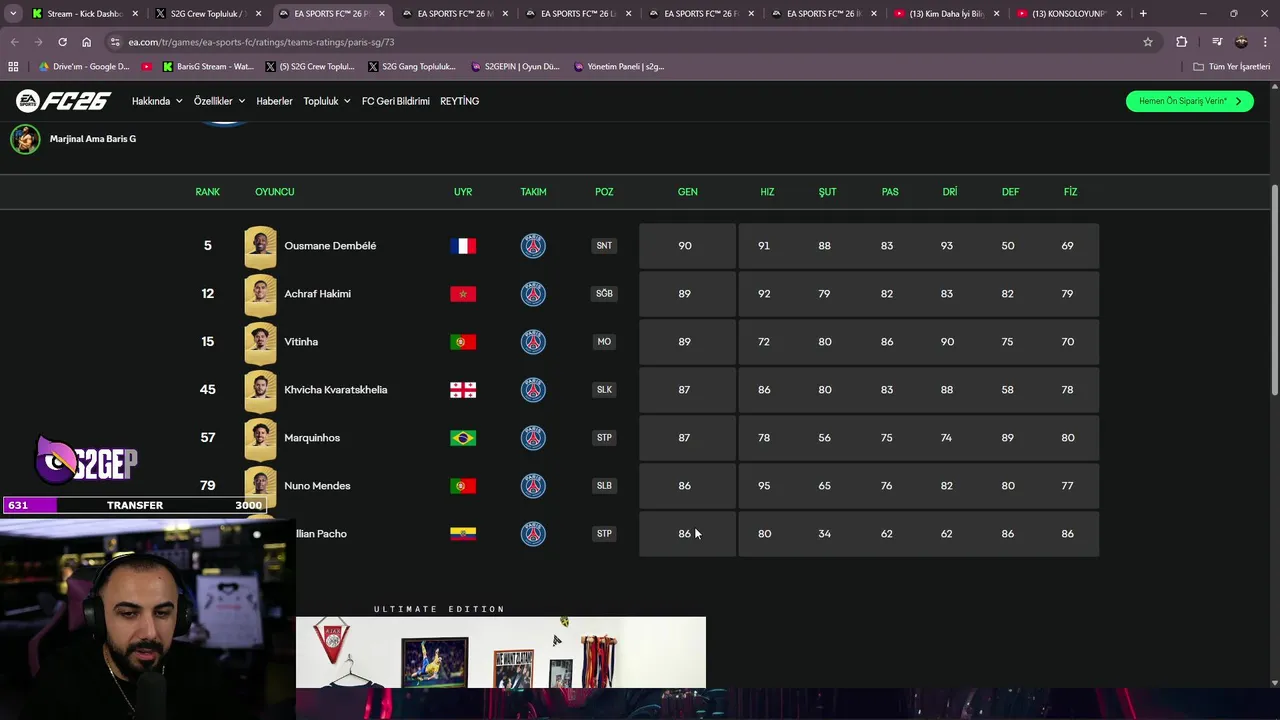Click the French flag in Dembélé's row
The image size is (1280, 720).
click(x=463, y=246)
